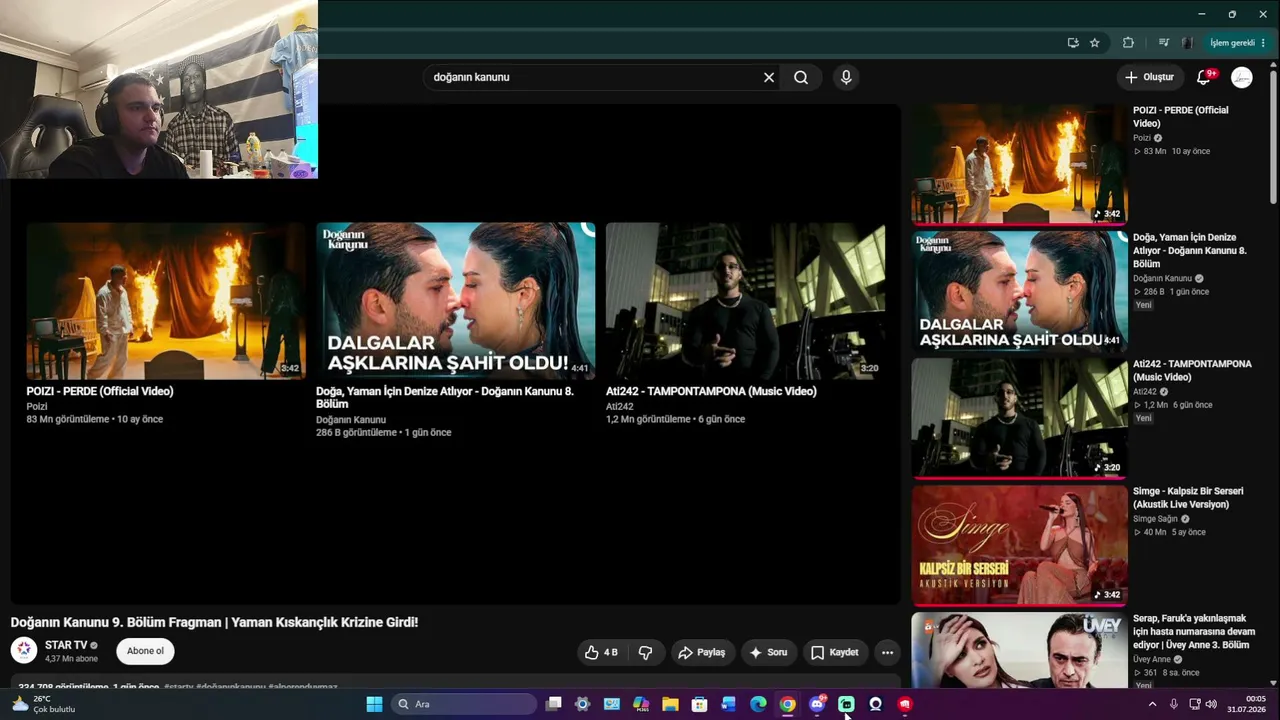This screenshot has height=720, width=1280.
Task: Open sidebar video Simge - Kalpsiz Bir Serseri
Action: point(1188,498)
